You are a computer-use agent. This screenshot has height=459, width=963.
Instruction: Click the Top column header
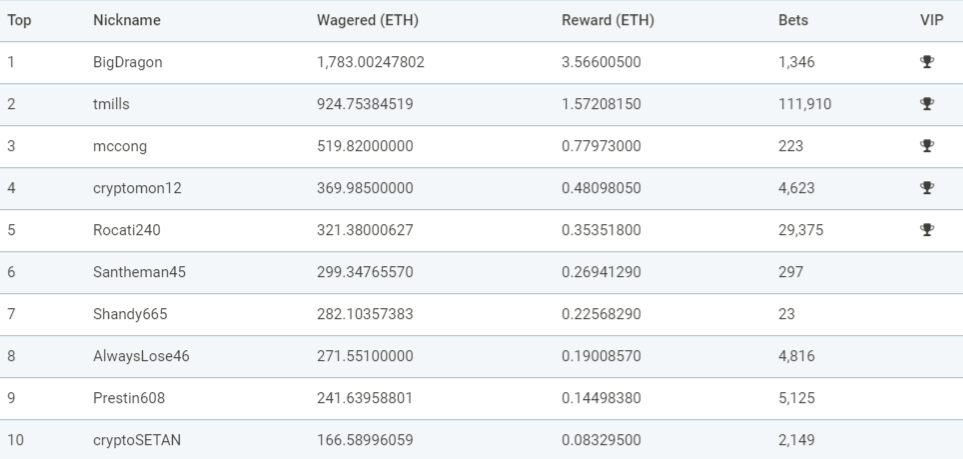coord(19,20)
